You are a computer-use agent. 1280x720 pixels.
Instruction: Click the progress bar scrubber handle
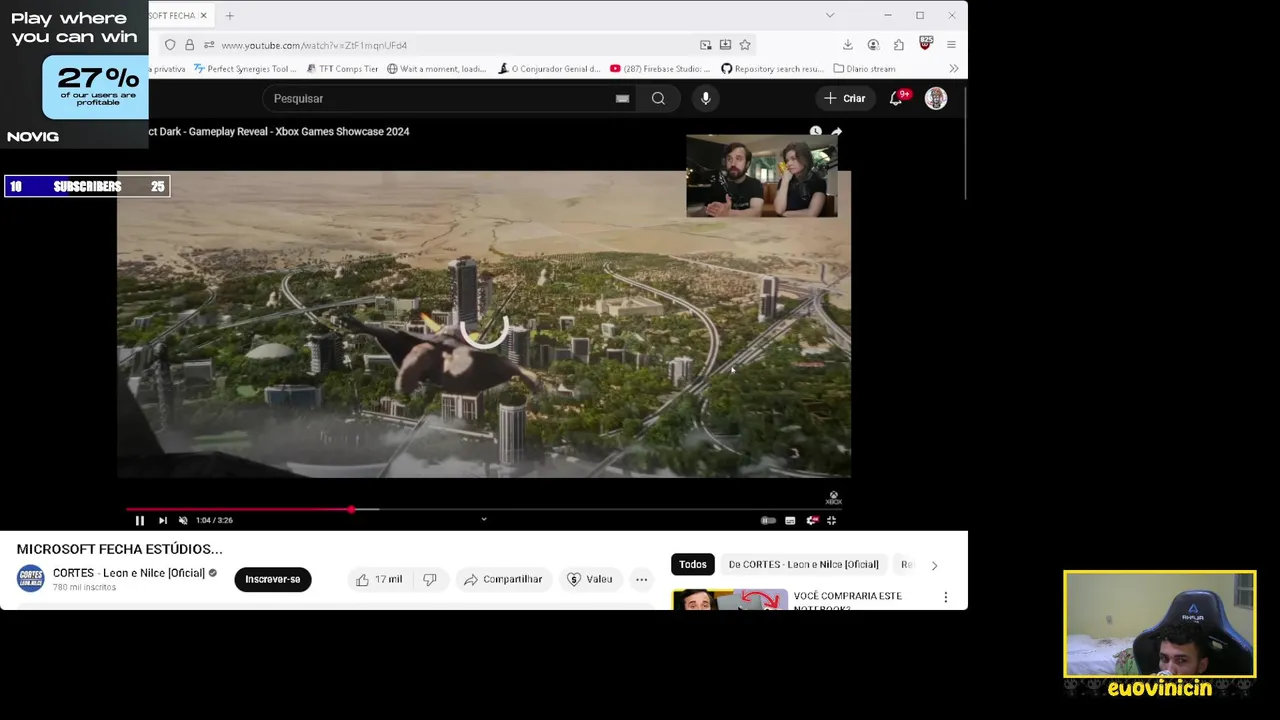(351, 509)
